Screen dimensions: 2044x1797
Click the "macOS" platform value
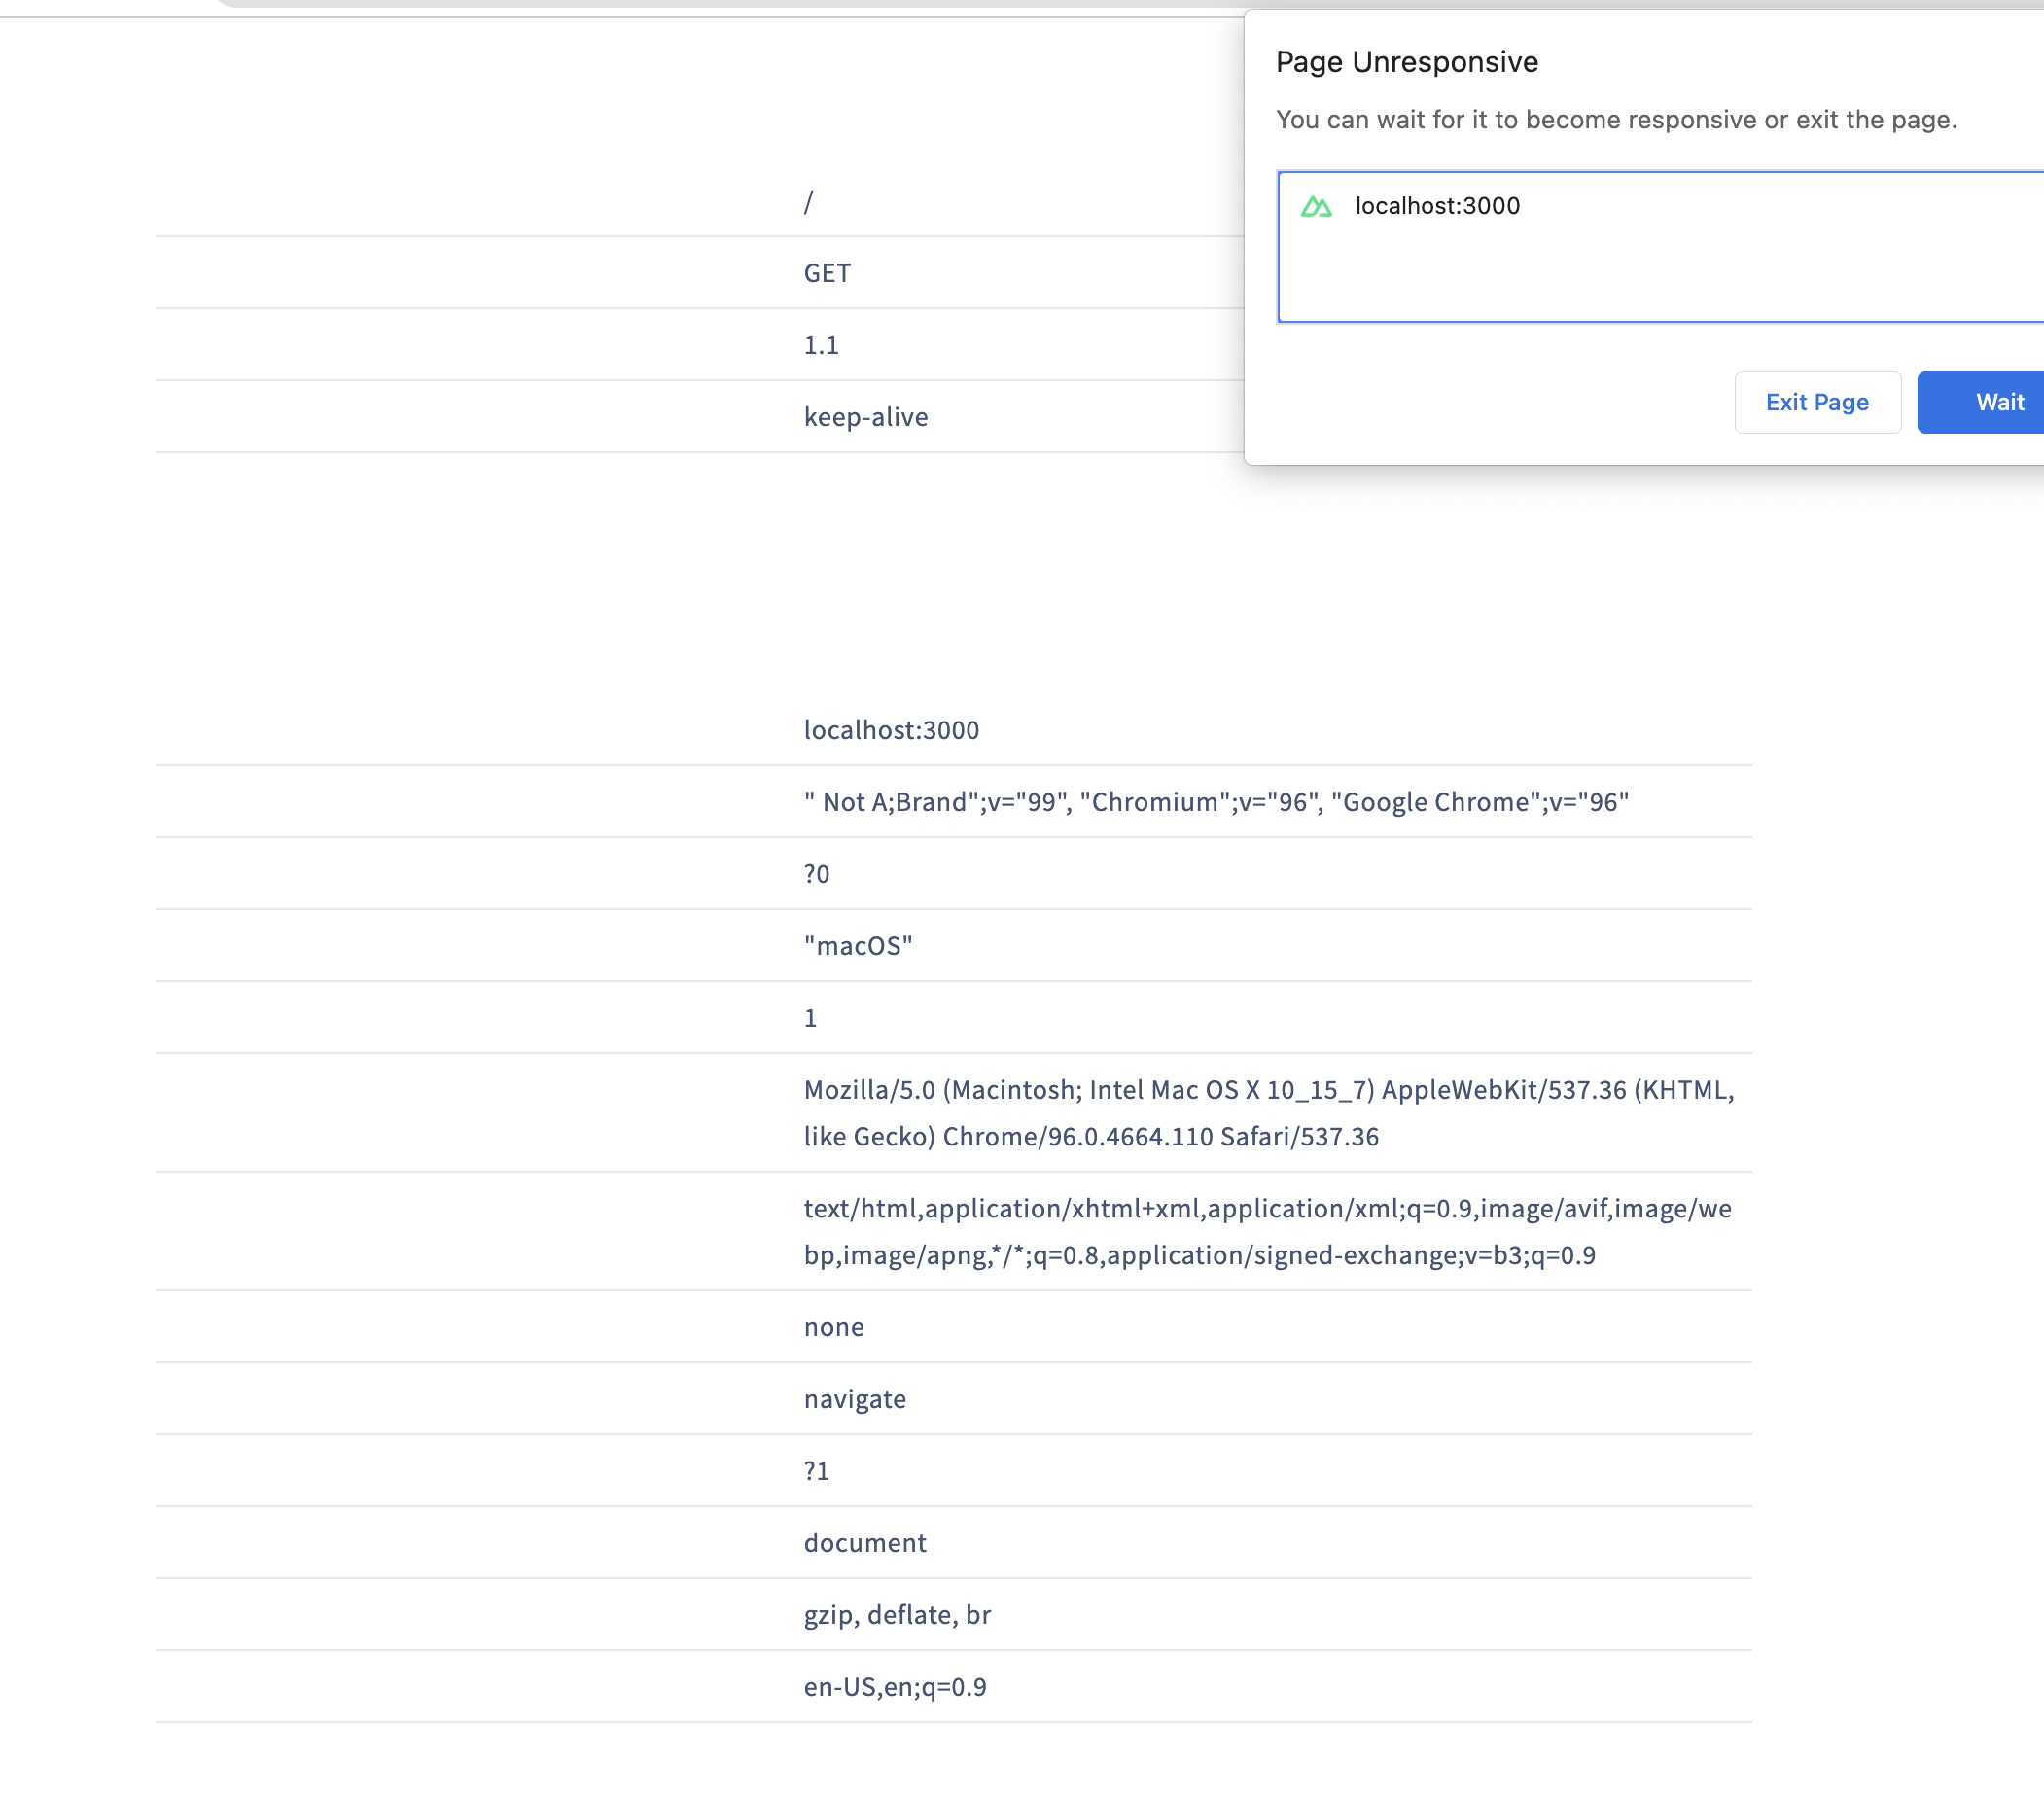pos(858,946)
